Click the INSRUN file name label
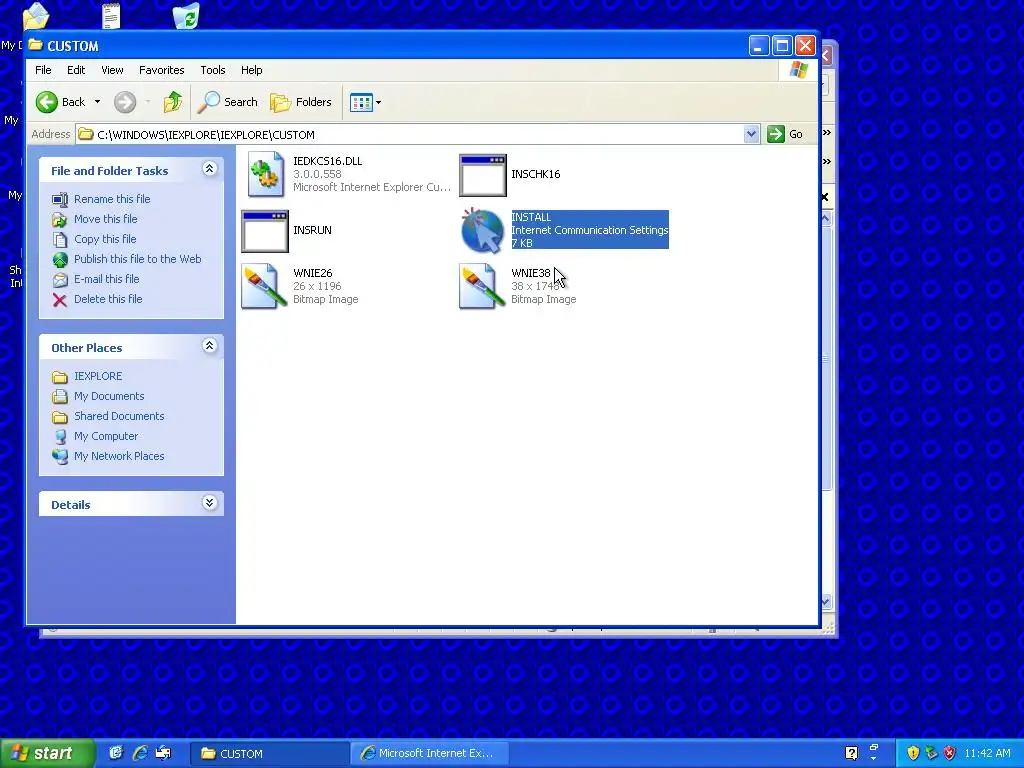 (312, 230)
